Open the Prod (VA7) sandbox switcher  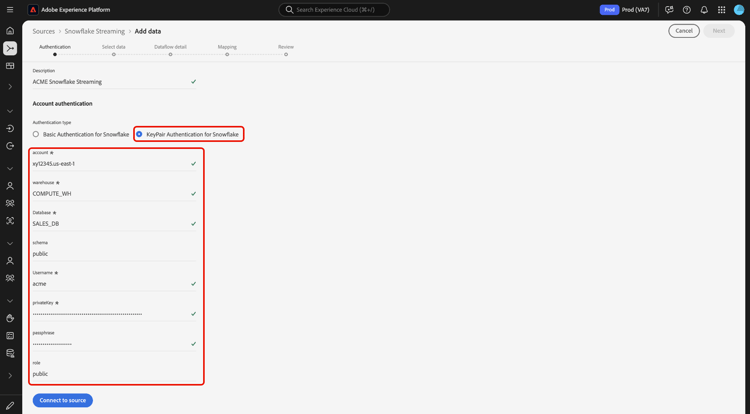[x=625, y=10]
